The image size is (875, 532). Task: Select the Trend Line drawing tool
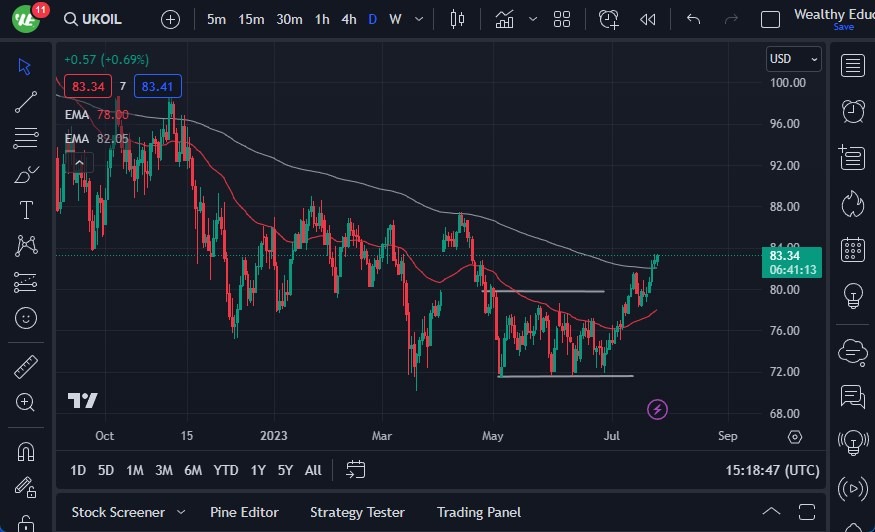pos(26,102)
